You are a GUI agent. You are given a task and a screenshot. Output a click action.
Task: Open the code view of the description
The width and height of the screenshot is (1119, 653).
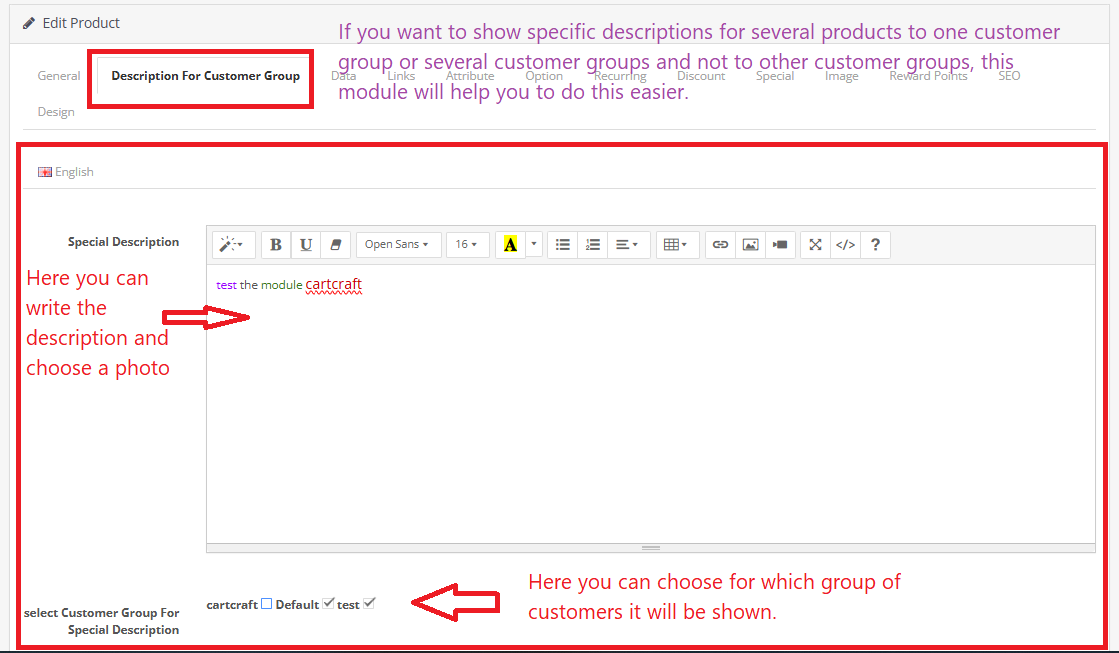pyautogui.click(x=845, y=244)
